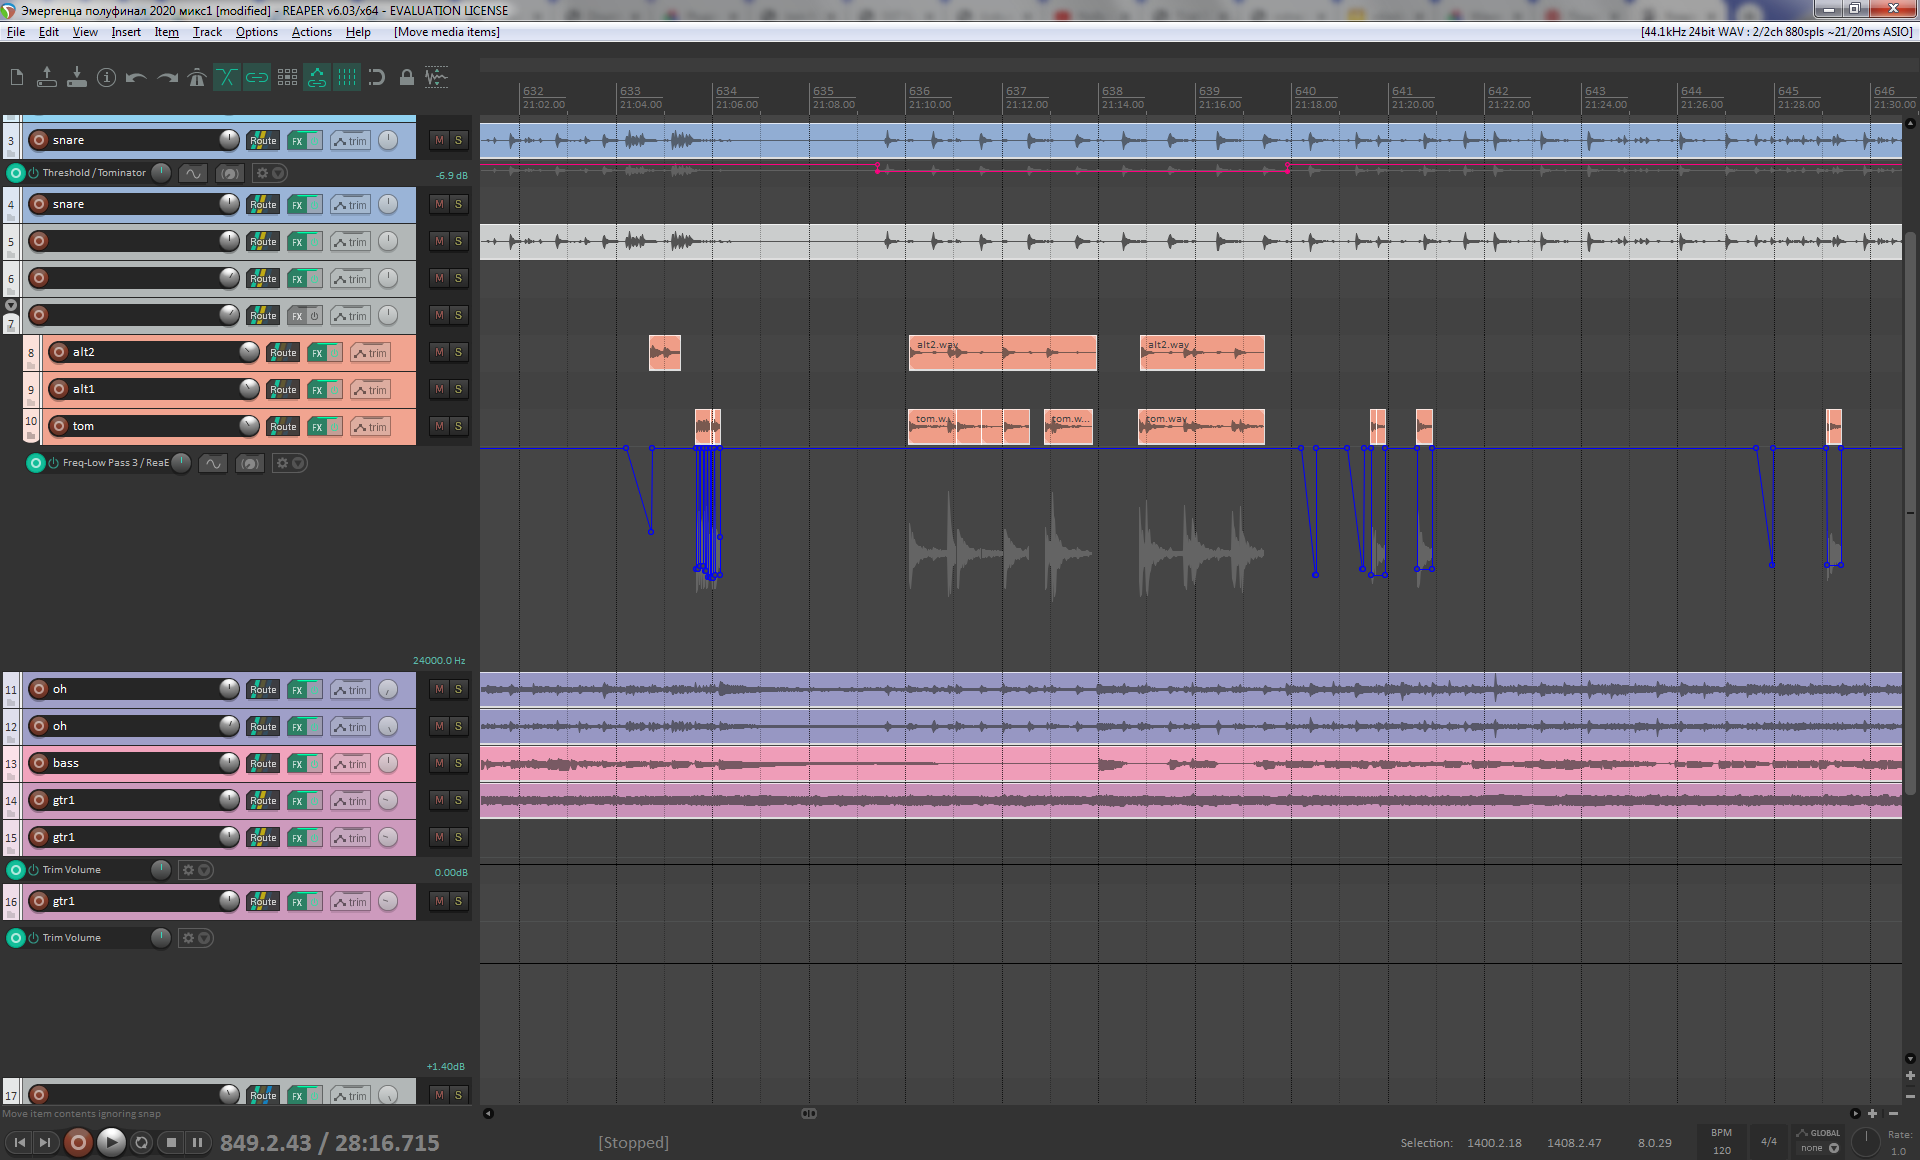1920x1160 pixels.
Task: Toggle move envelope points with items icon
Action: pyautogui.click(x=317, y=77)
